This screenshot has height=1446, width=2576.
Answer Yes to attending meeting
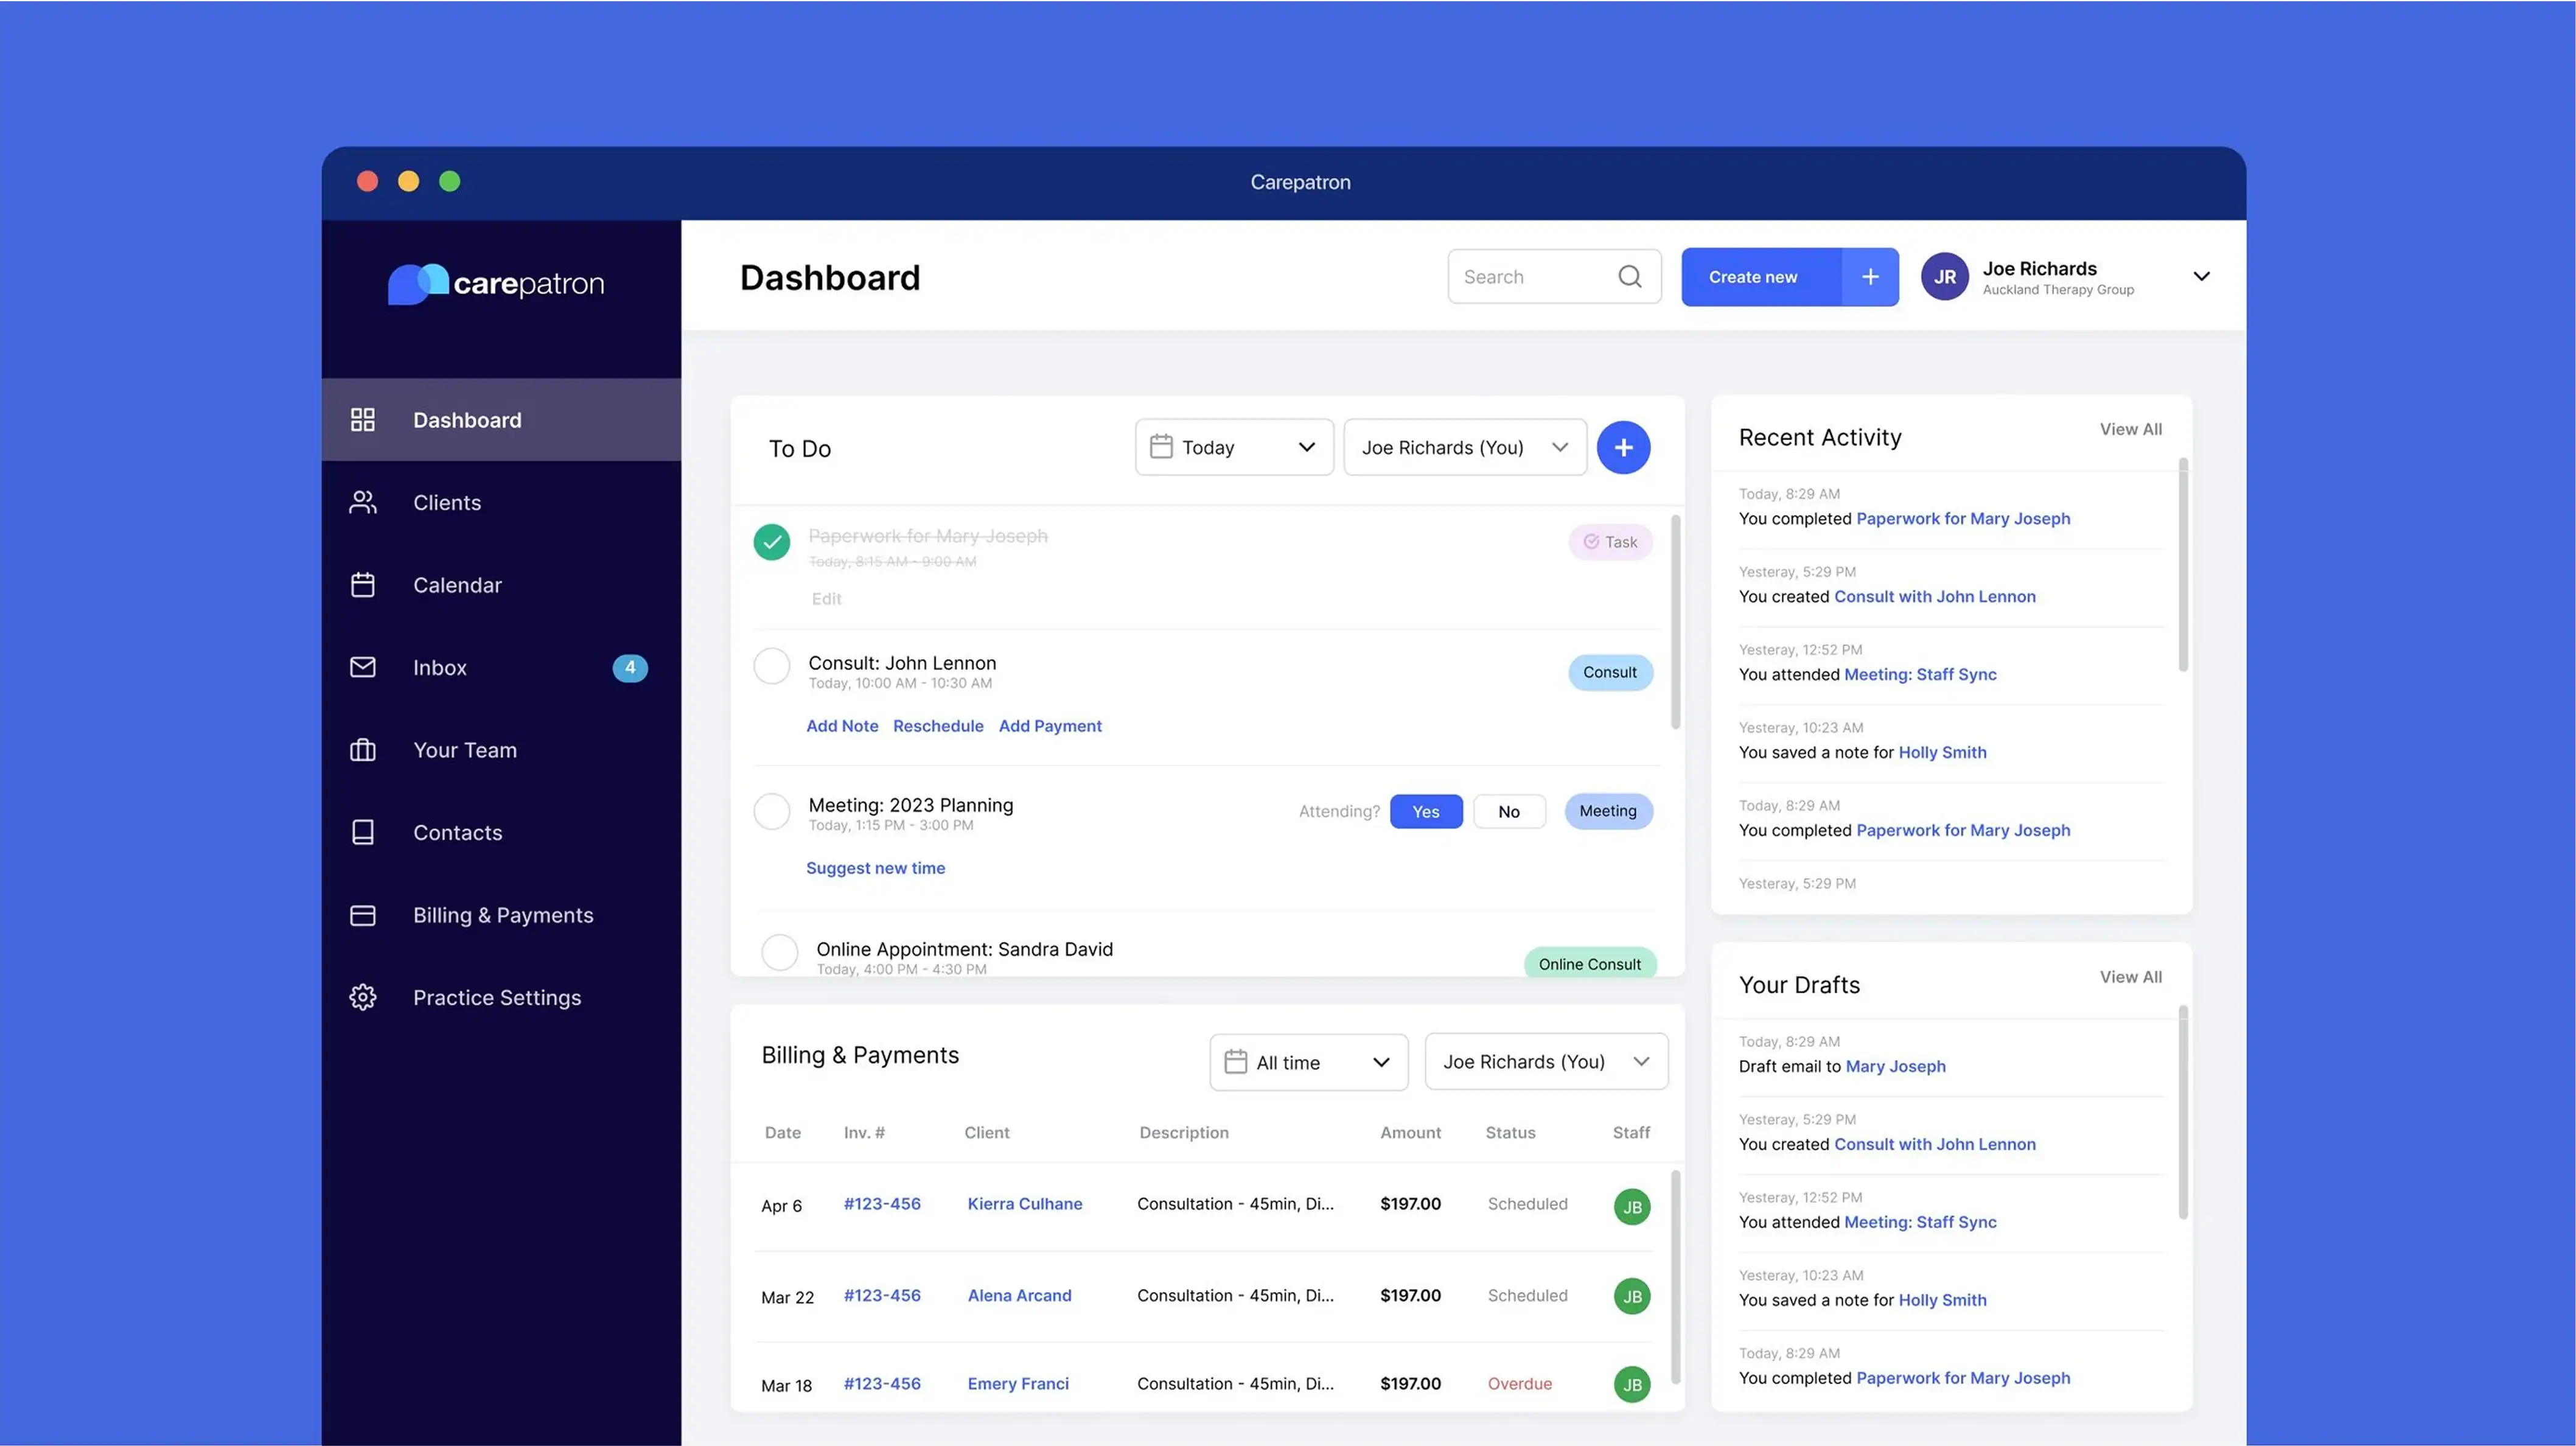pyautogui.click(x=1426, y=811)
